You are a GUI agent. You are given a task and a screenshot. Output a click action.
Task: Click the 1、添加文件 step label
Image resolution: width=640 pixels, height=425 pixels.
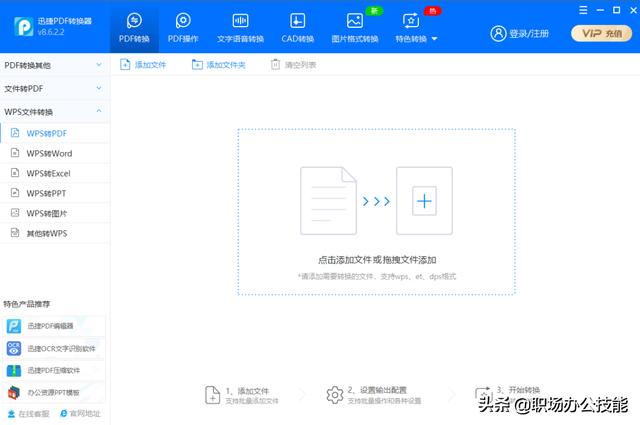(x=247, y=391)
